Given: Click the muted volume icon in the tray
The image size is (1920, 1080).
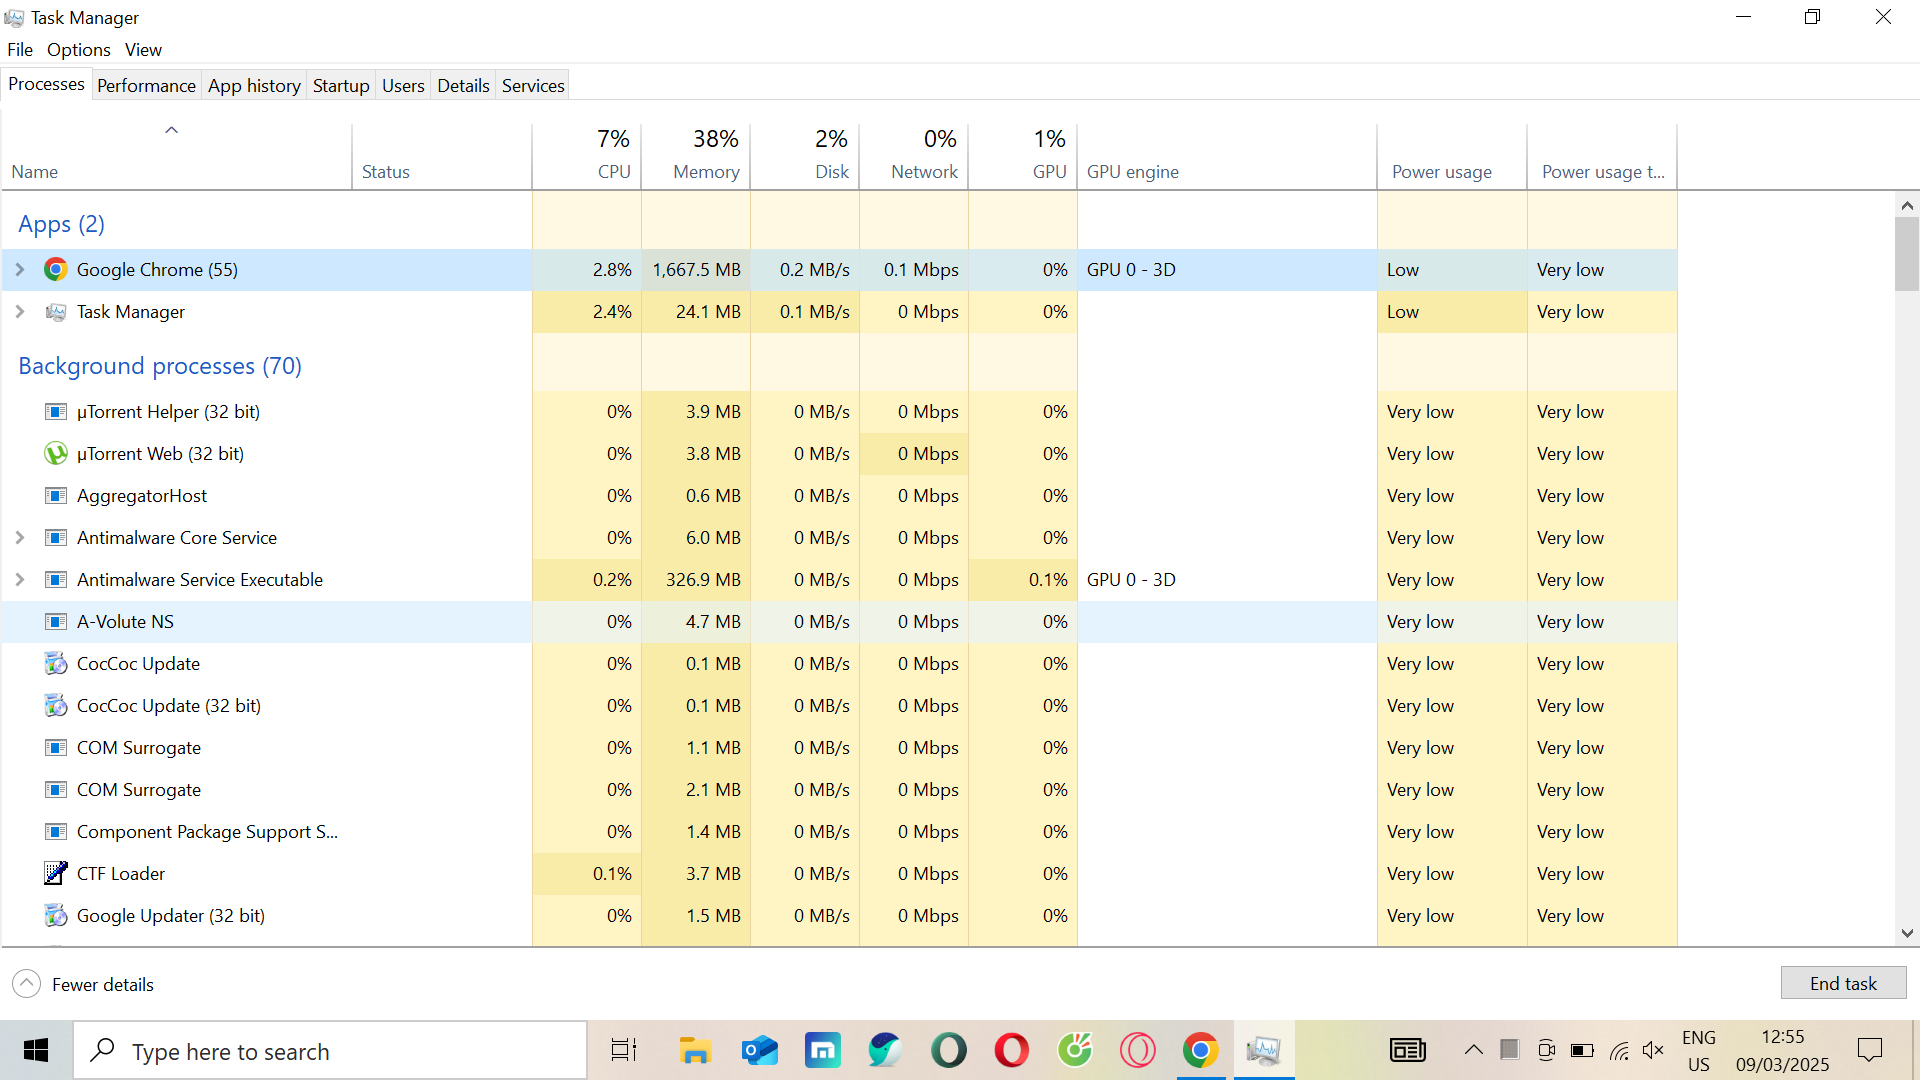Looking at the screenshot, I should coord(1653,1050).
